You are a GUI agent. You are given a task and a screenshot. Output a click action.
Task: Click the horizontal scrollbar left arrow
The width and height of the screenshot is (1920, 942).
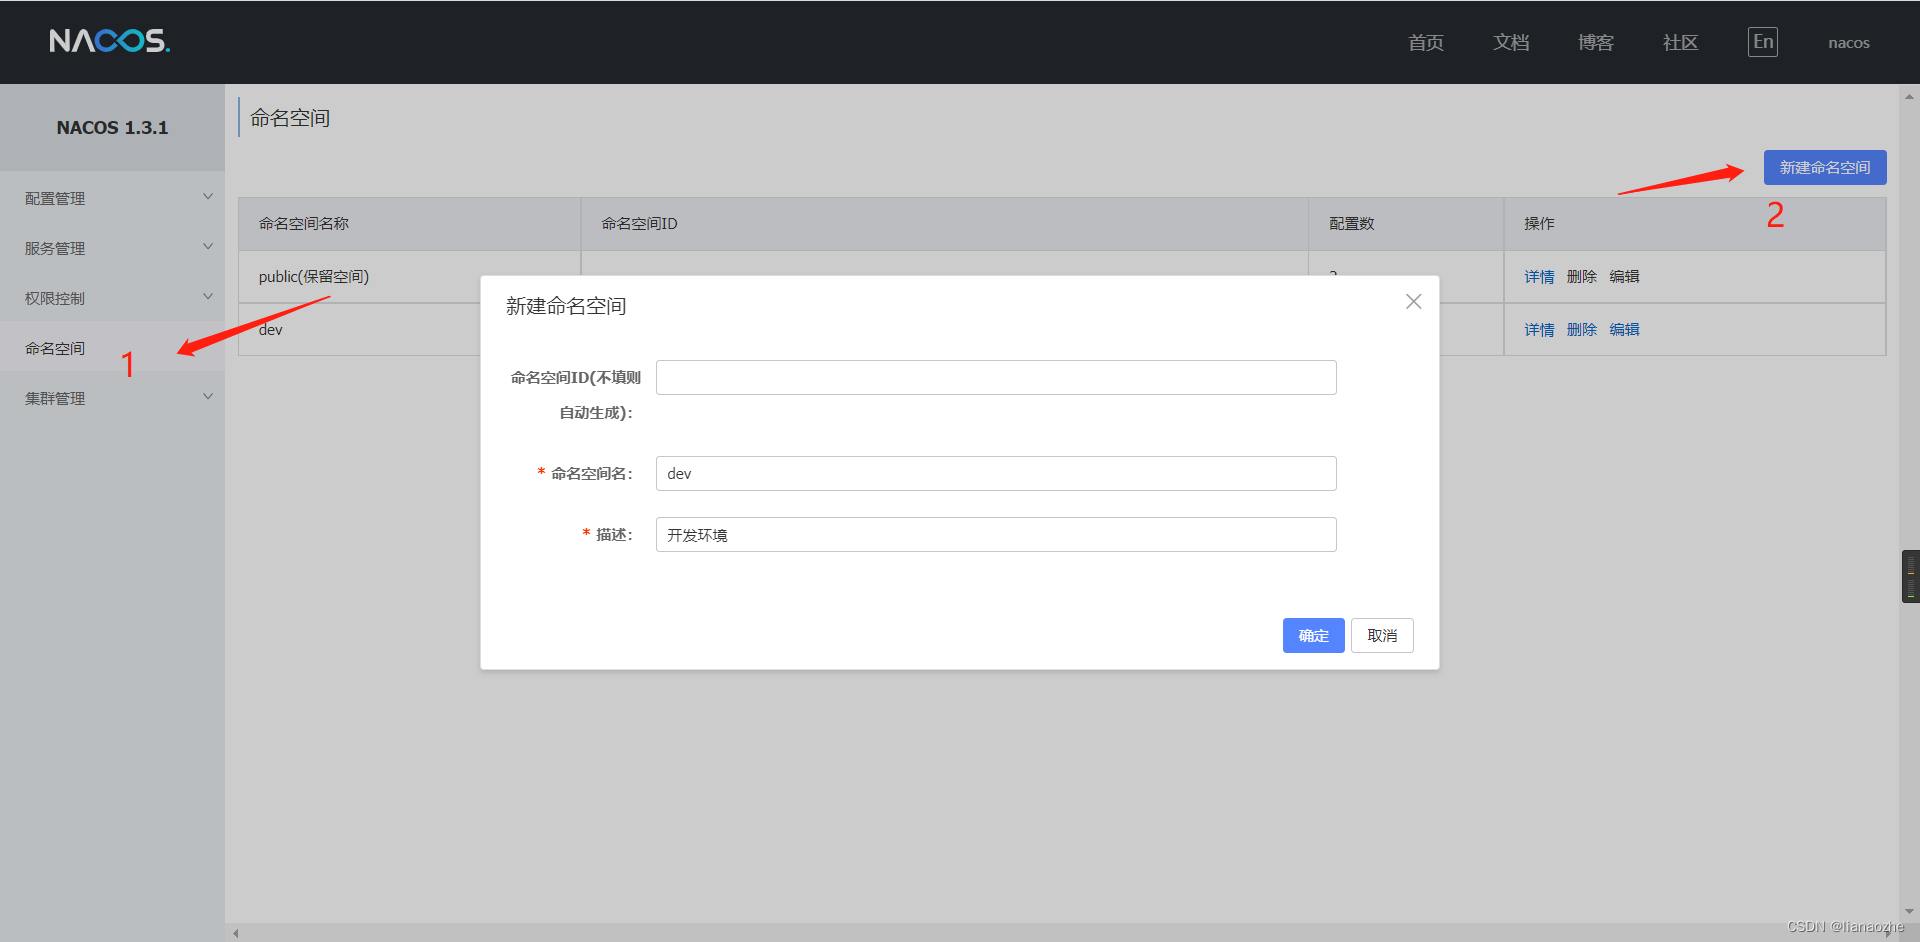(x=236, y=933)
